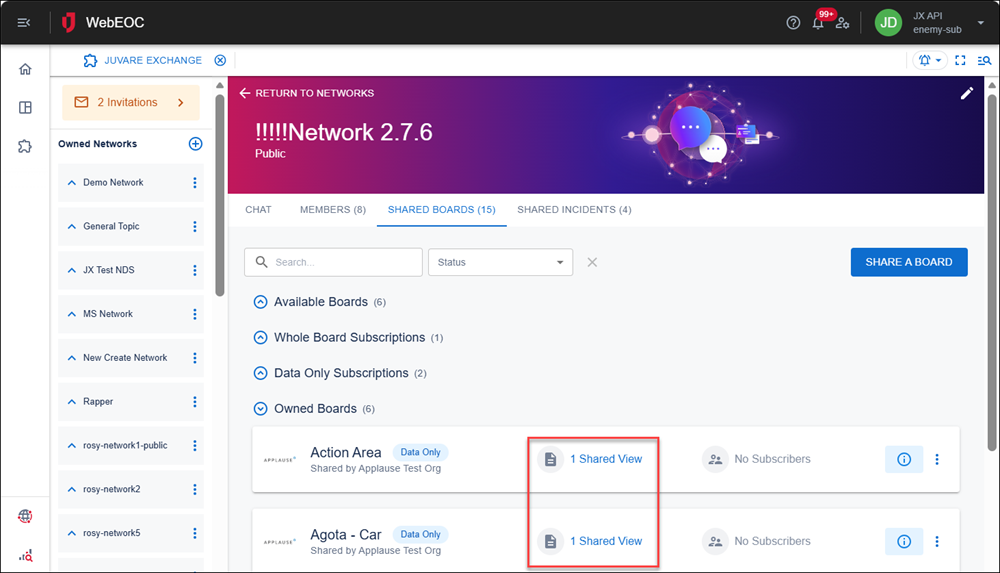Open the Juvare Exchange puzzle icon in sidebar
1000x573 pixels.
pyautogui.click(x=25, y=146)
